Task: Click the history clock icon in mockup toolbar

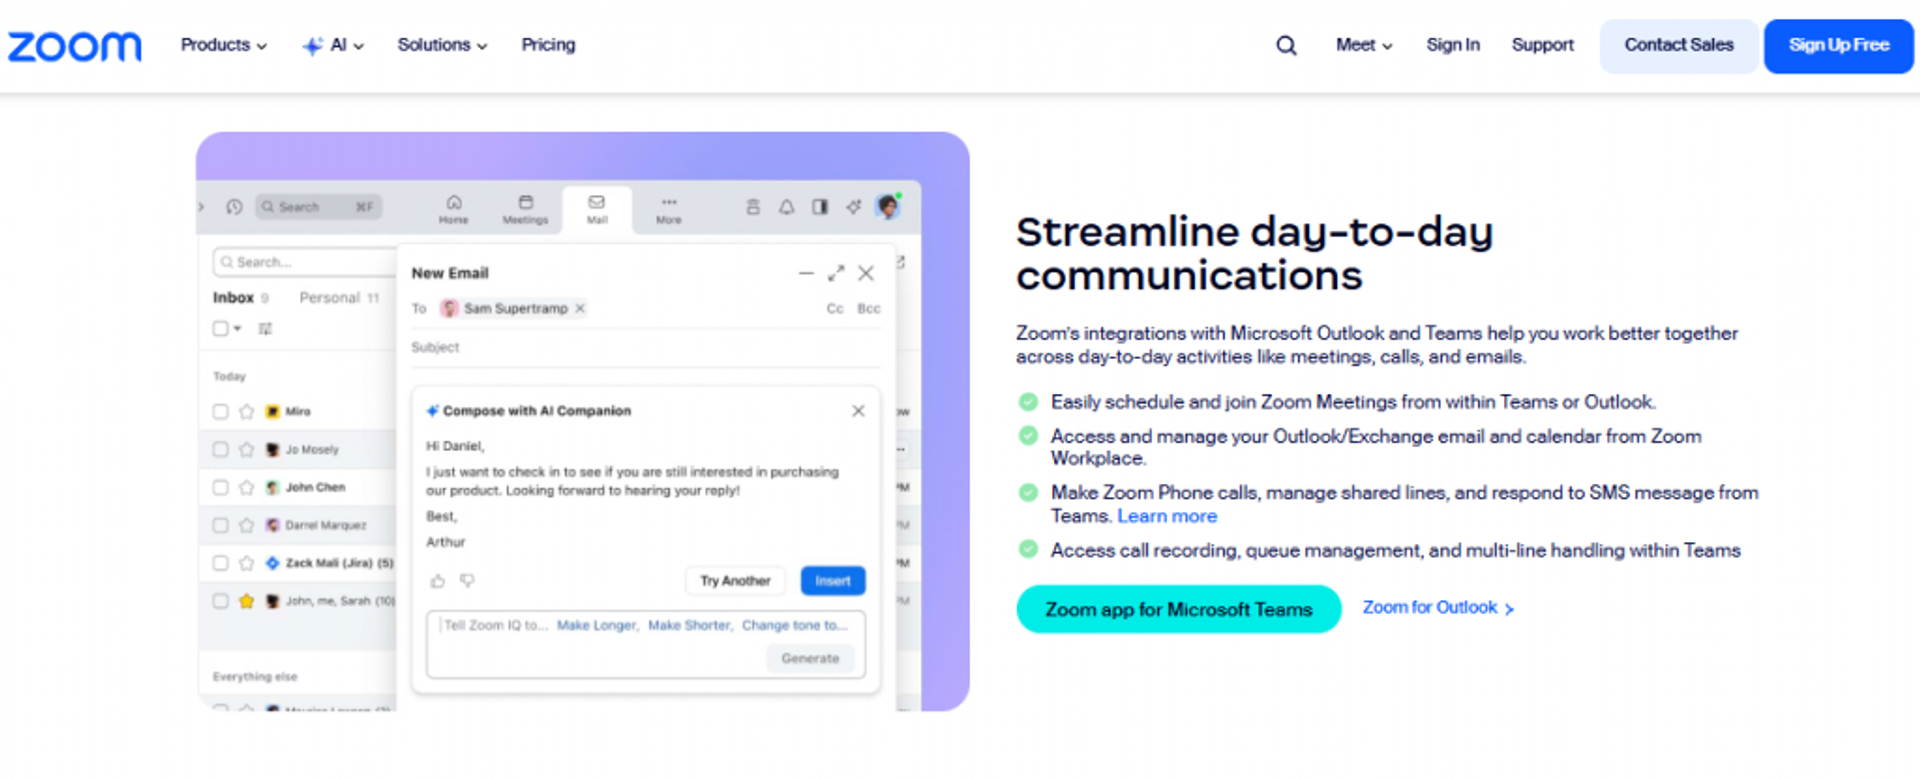Action: click(x=234, y=207)
